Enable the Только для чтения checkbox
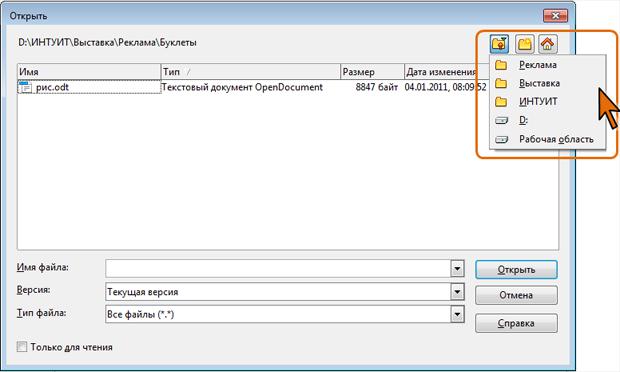Viewport: 620px width, 372px height. click(x=22, y=347)
